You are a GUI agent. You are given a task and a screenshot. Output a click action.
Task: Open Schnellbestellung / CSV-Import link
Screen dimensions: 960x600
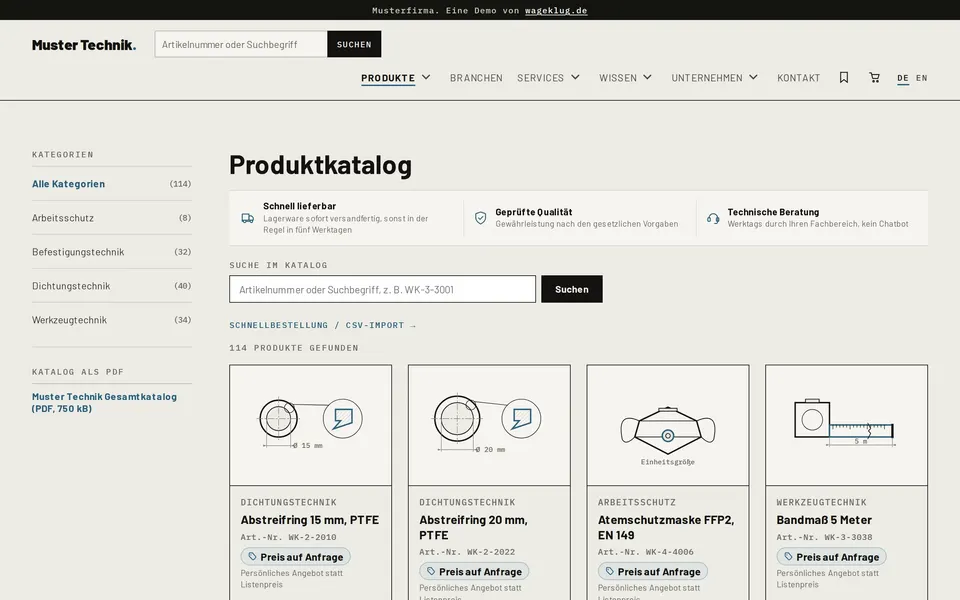click(323, 325)
